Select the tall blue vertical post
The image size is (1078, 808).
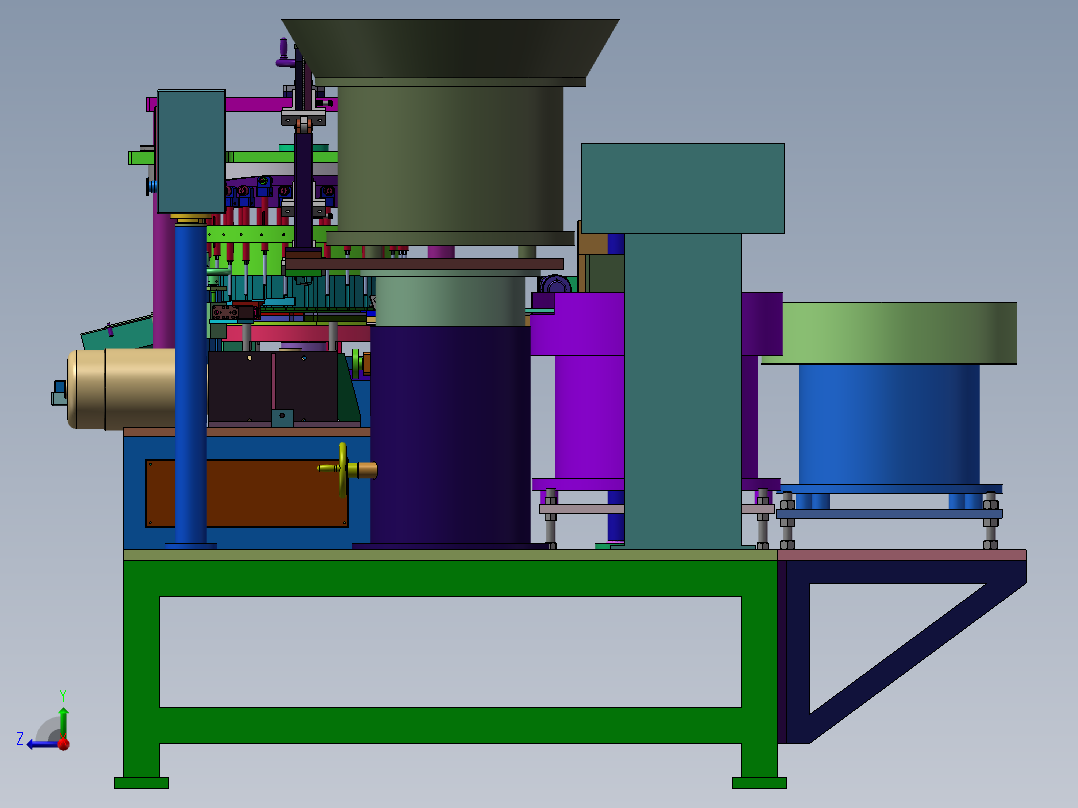190,385
